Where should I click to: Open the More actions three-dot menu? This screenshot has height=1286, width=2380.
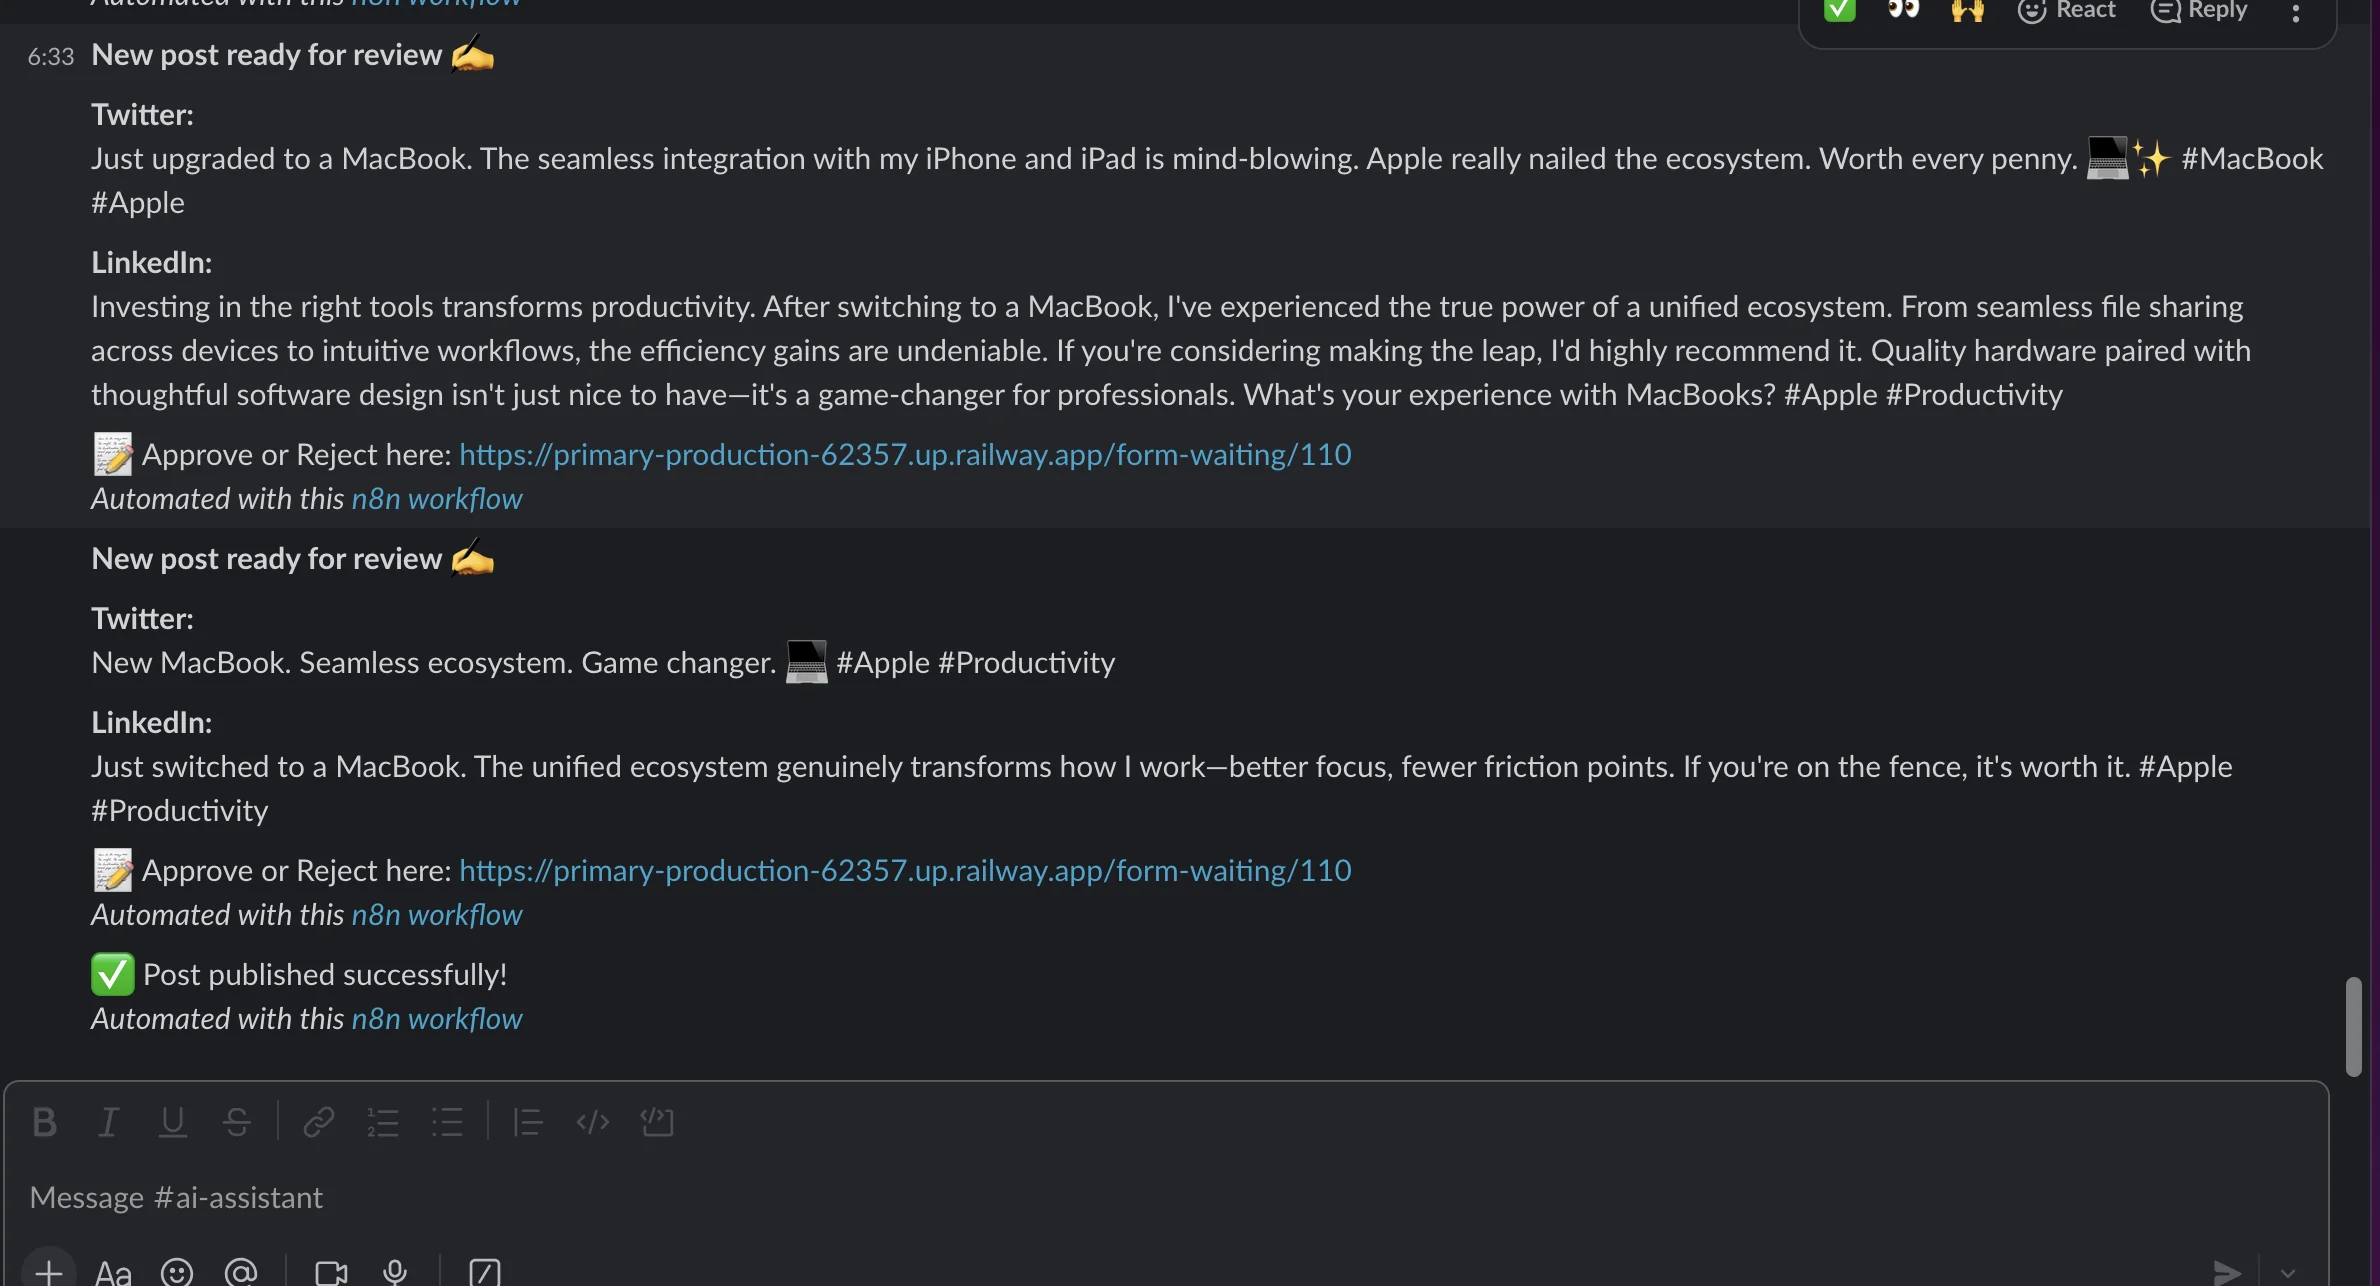[x=2295, y=12]
